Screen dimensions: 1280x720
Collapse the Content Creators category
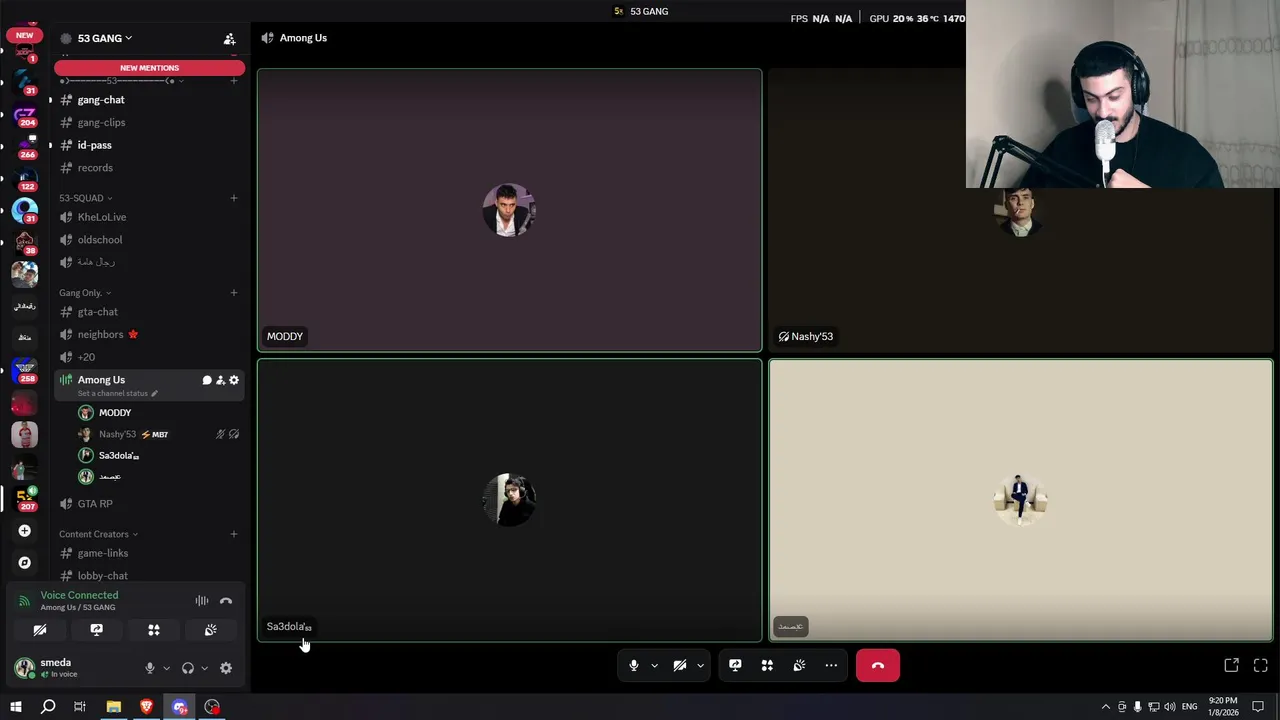[98, 534]
